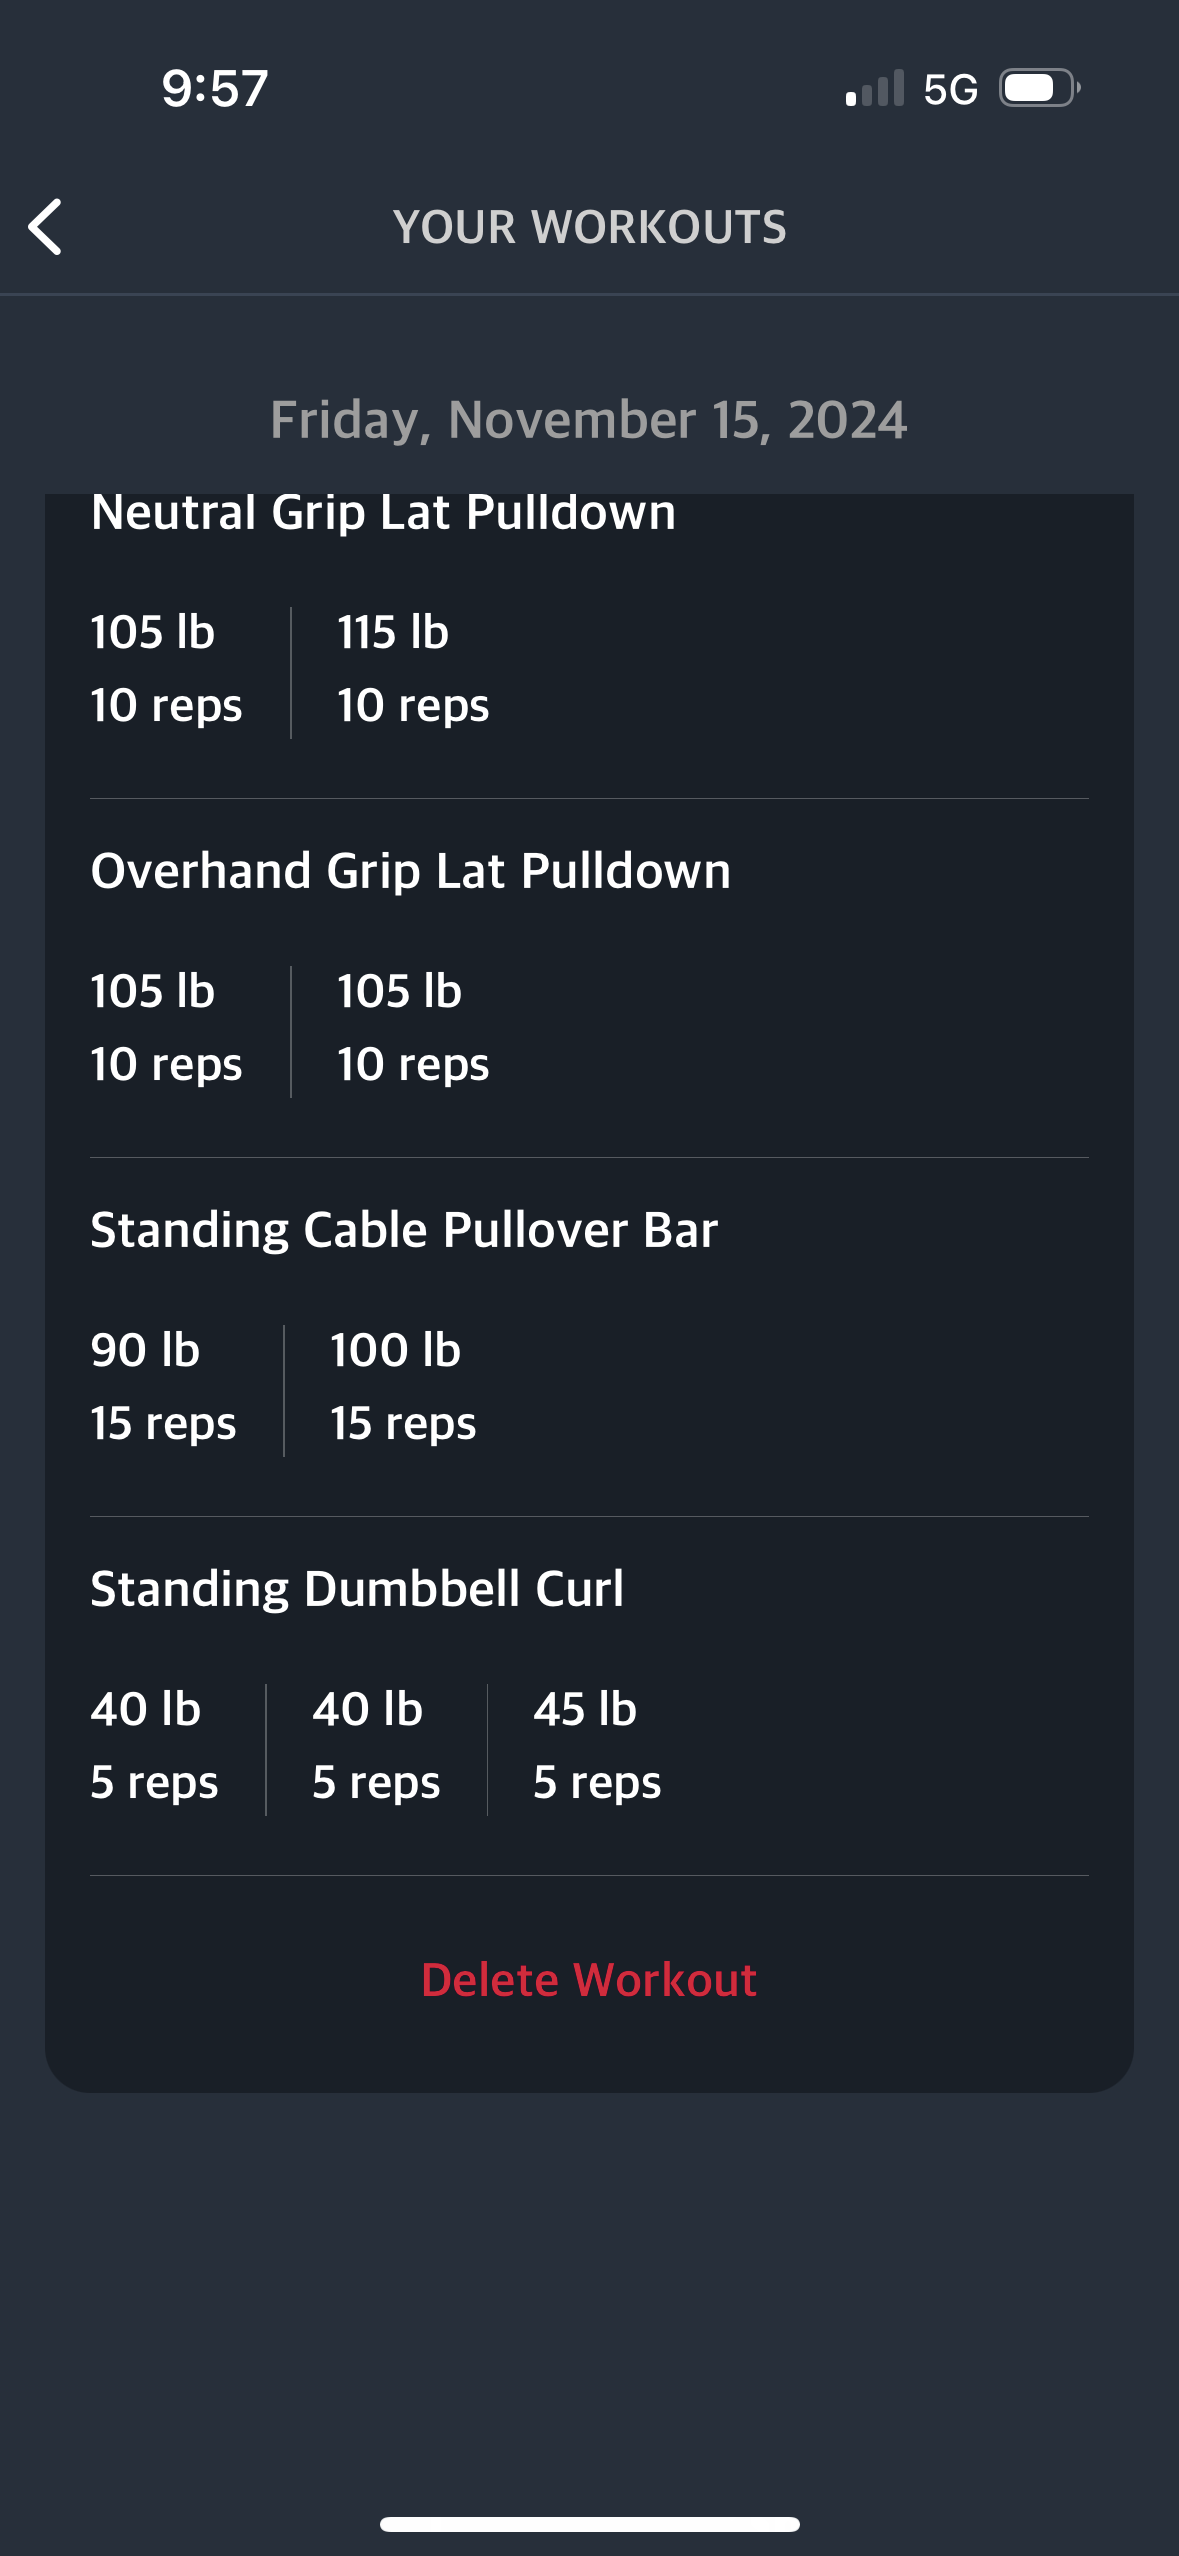Tap the 105 lb Neutral Grip set
This screenshot has width=1179, height=2556.
[166, 669]
